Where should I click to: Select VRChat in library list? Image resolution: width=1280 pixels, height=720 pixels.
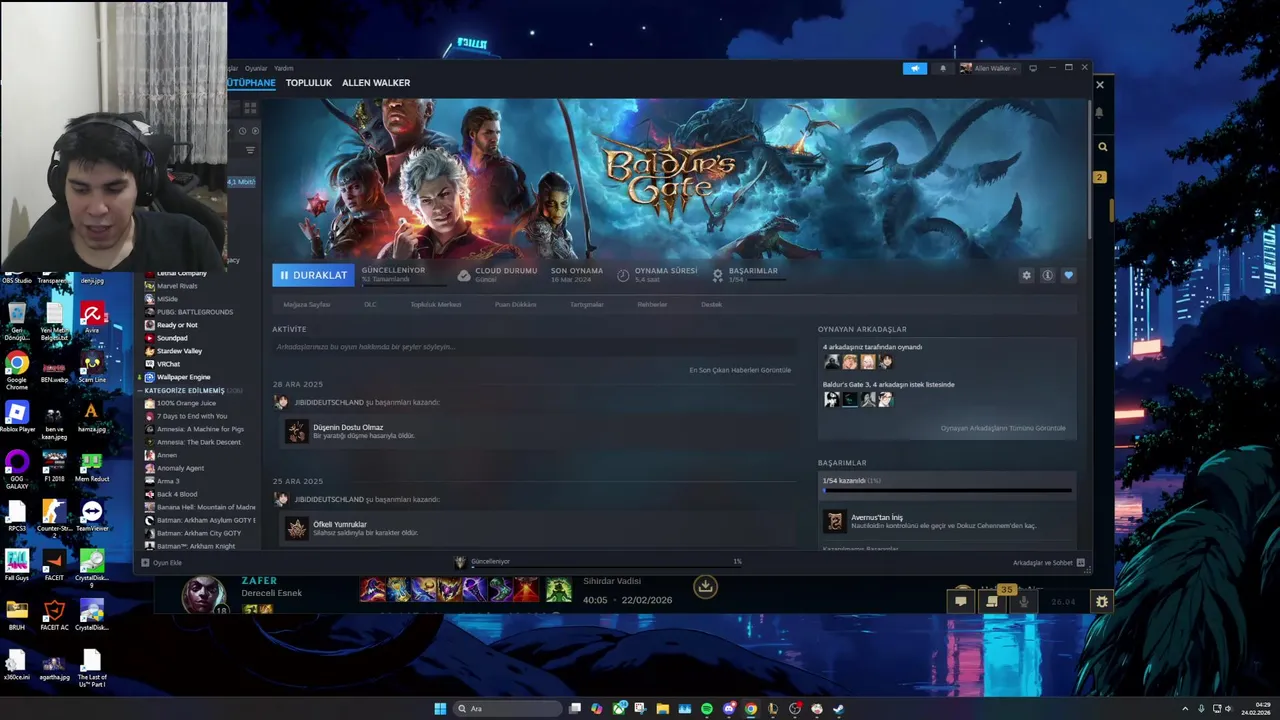click(x=168, y=364)
